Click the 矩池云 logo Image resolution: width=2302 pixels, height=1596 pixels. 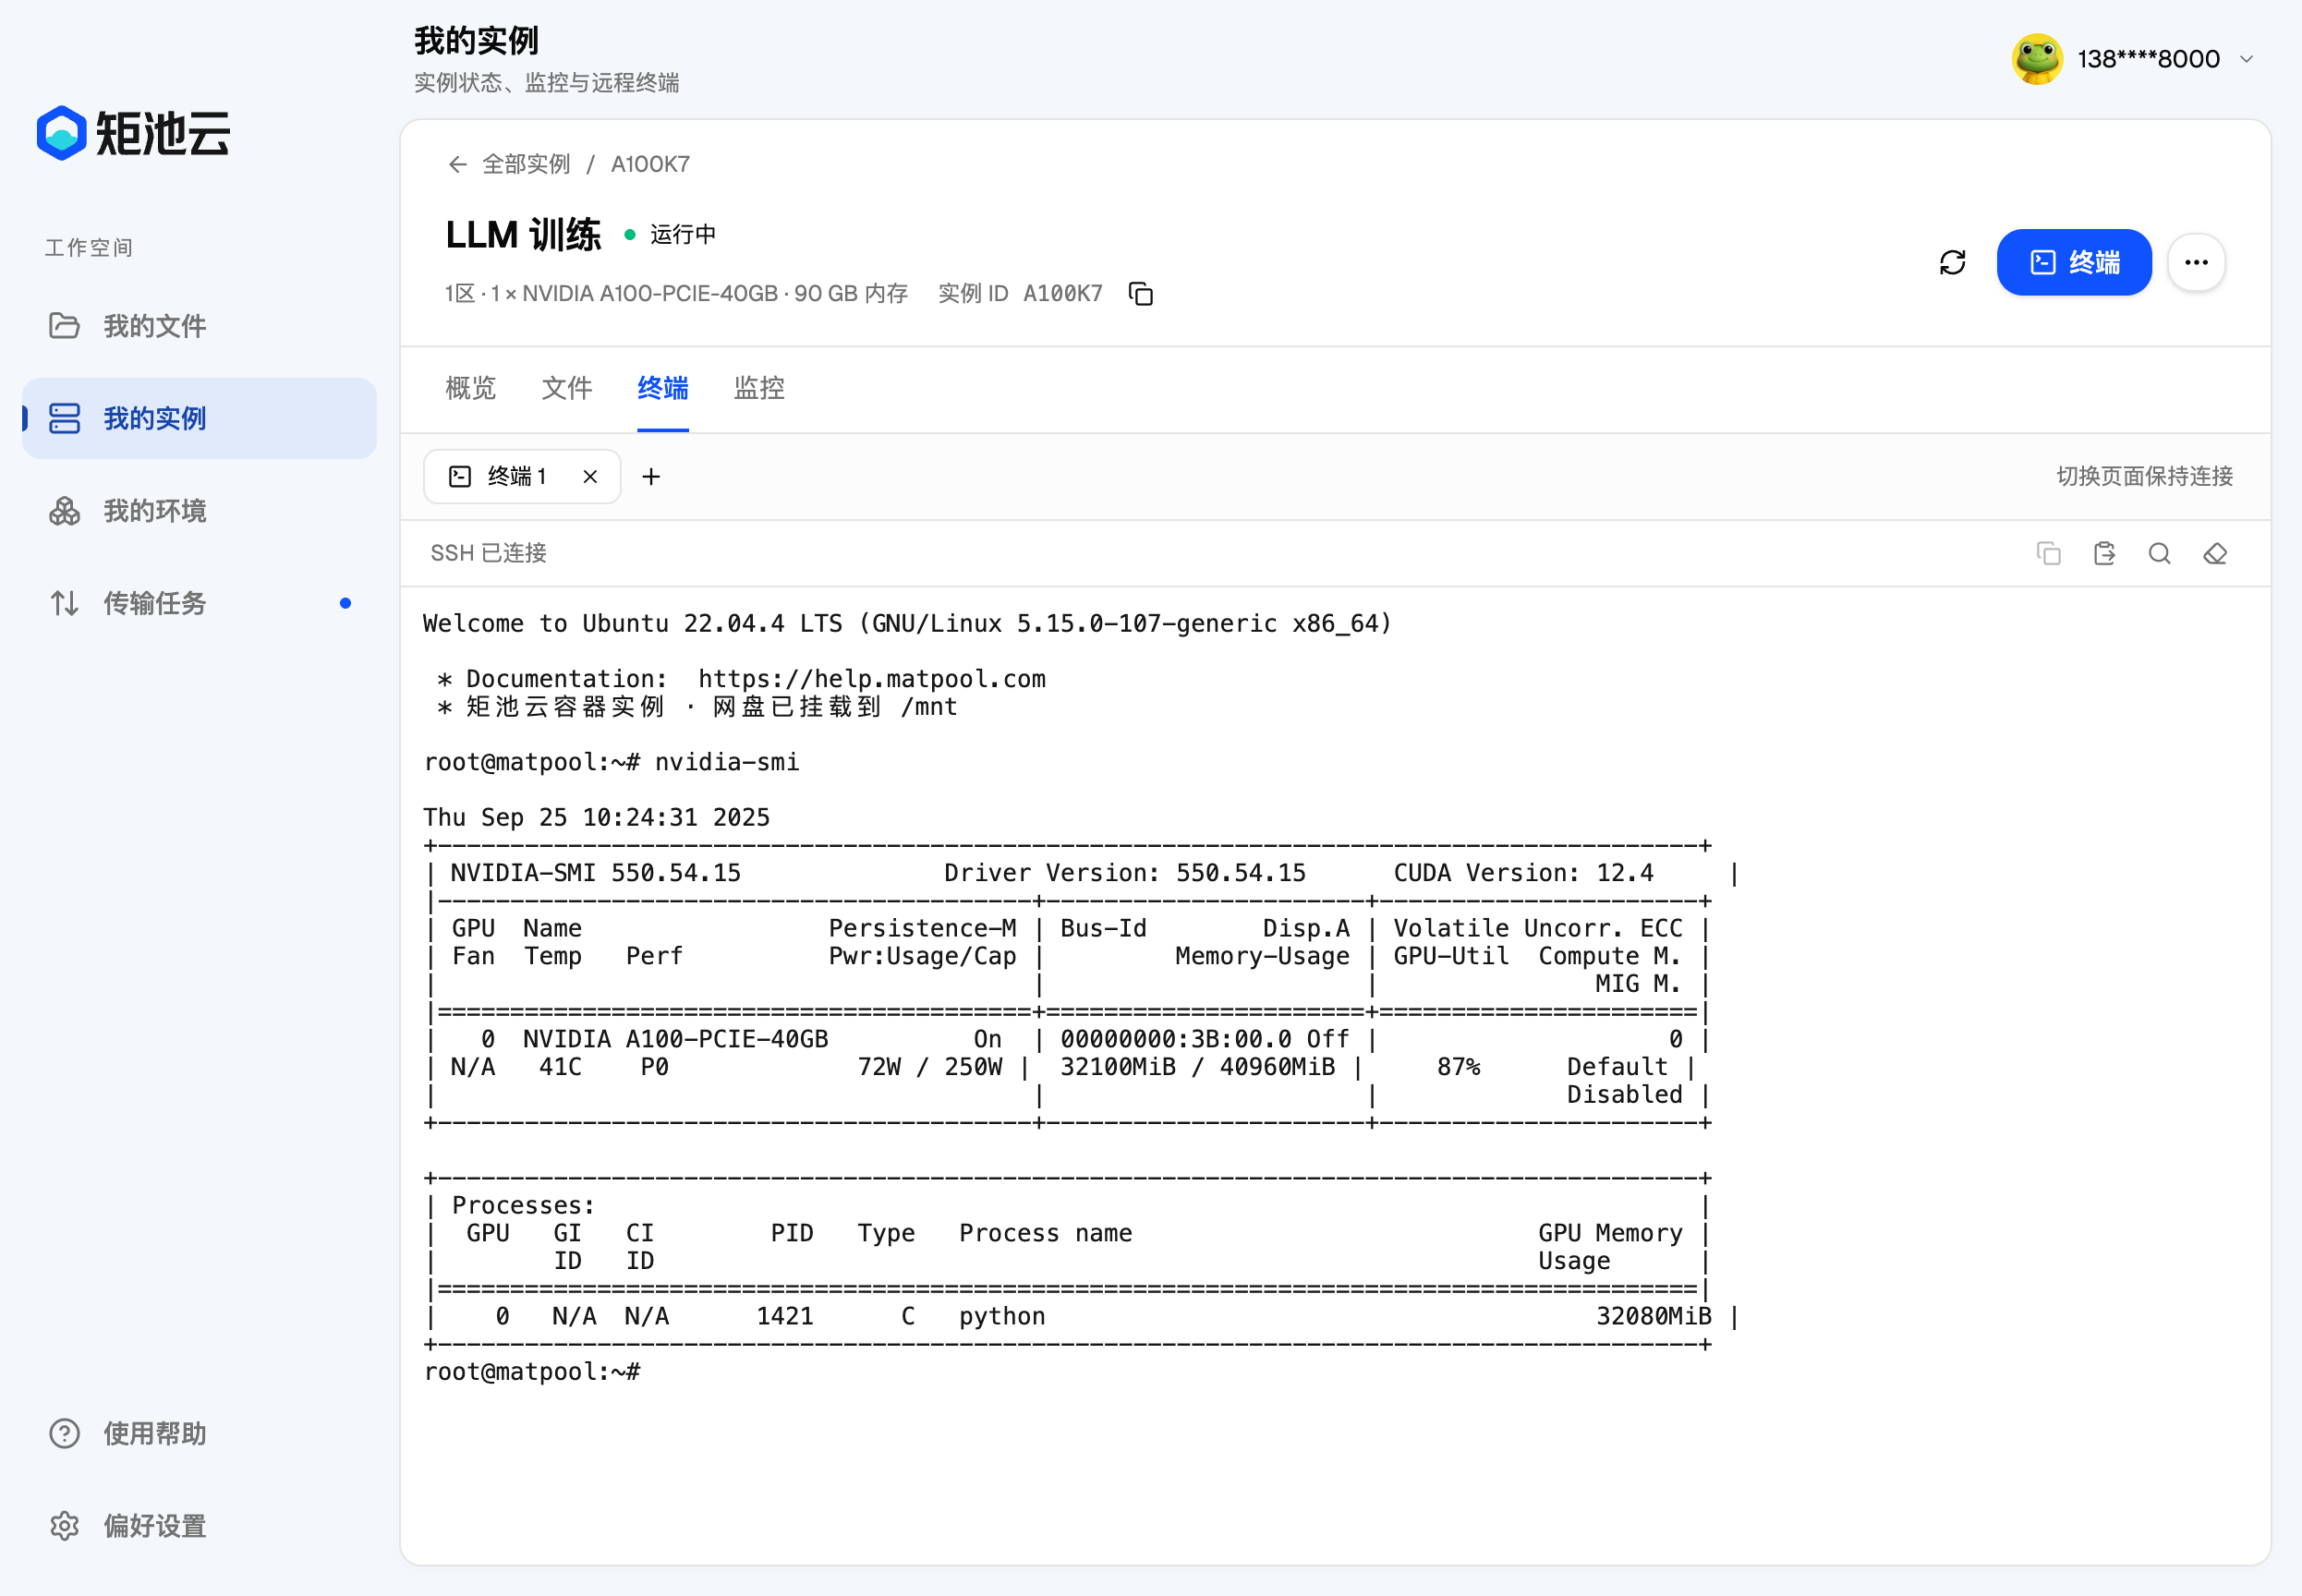click(133, 133)
